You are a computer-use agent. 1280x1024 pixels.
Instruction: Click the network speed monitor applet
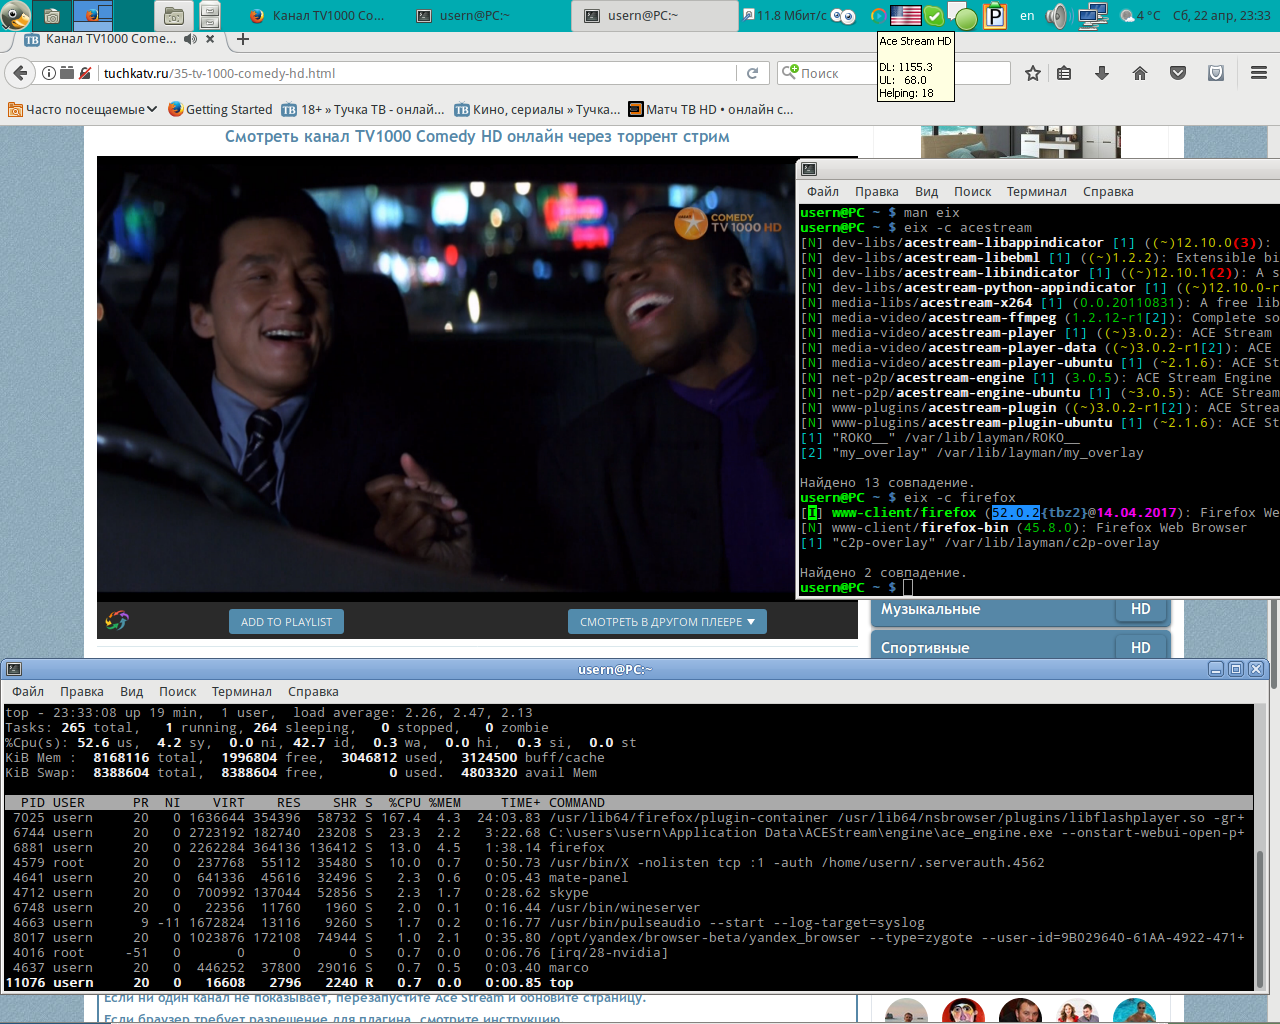[x=785, y=15]
